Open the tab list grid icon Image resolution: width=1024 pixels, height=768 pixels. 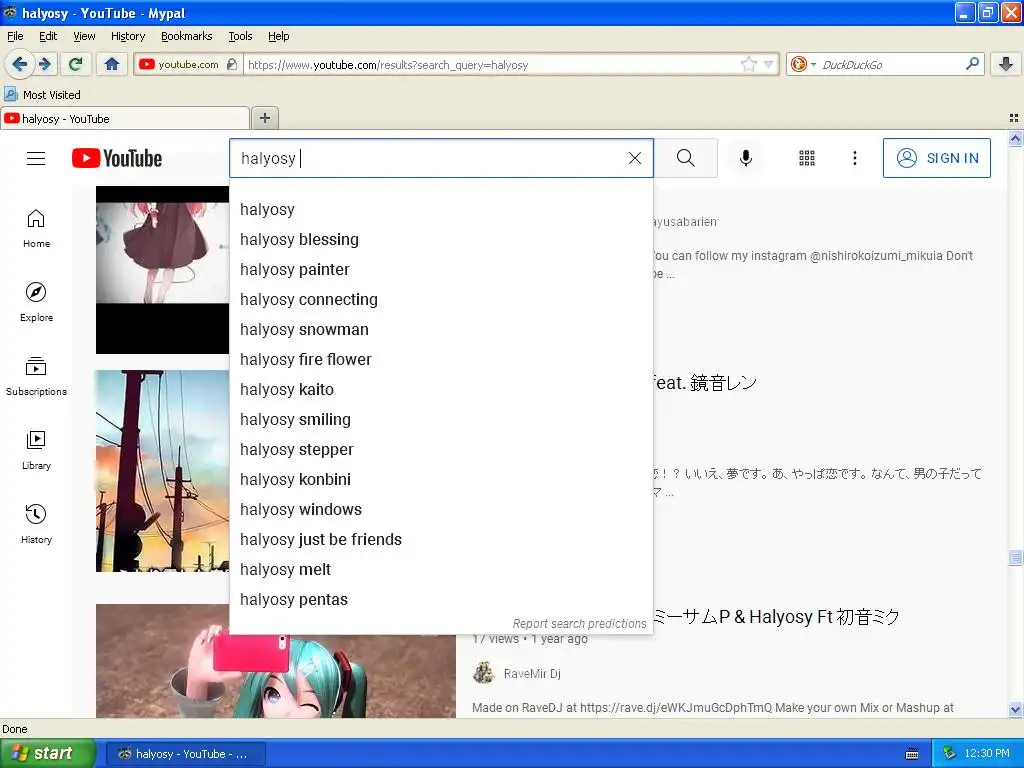tap(1014, 118)
